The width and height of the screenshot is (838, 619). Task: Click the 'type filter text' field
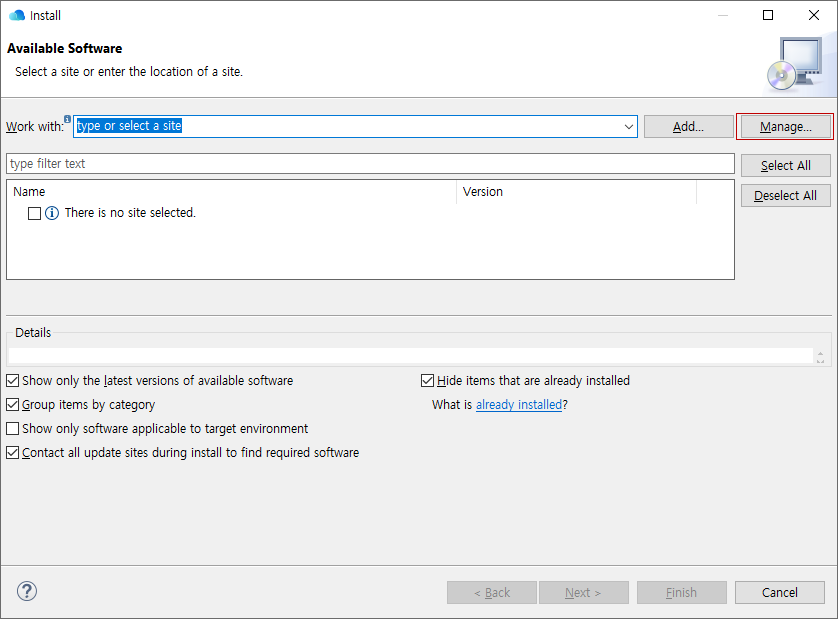click(x=370, y=164)
